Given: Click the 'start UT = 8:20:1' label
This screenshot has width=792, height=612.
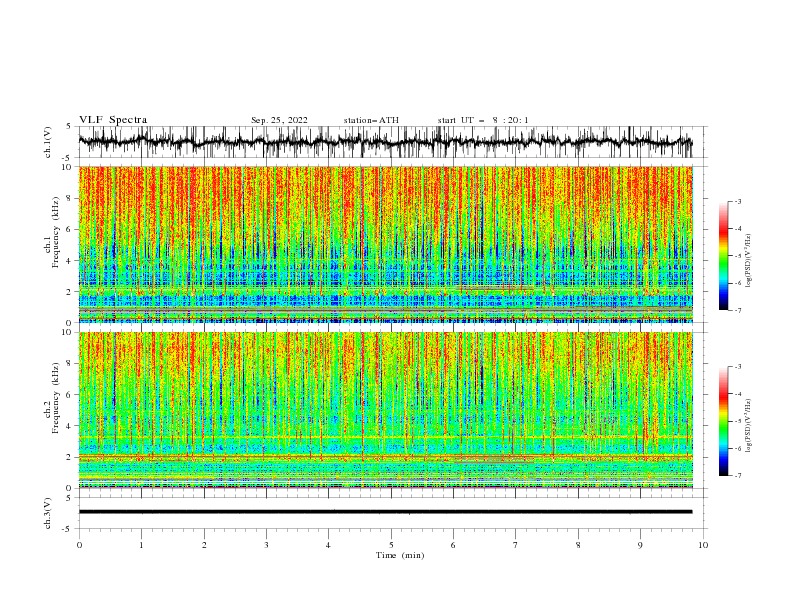Looking at the screenshot, I should click(483, 120).
